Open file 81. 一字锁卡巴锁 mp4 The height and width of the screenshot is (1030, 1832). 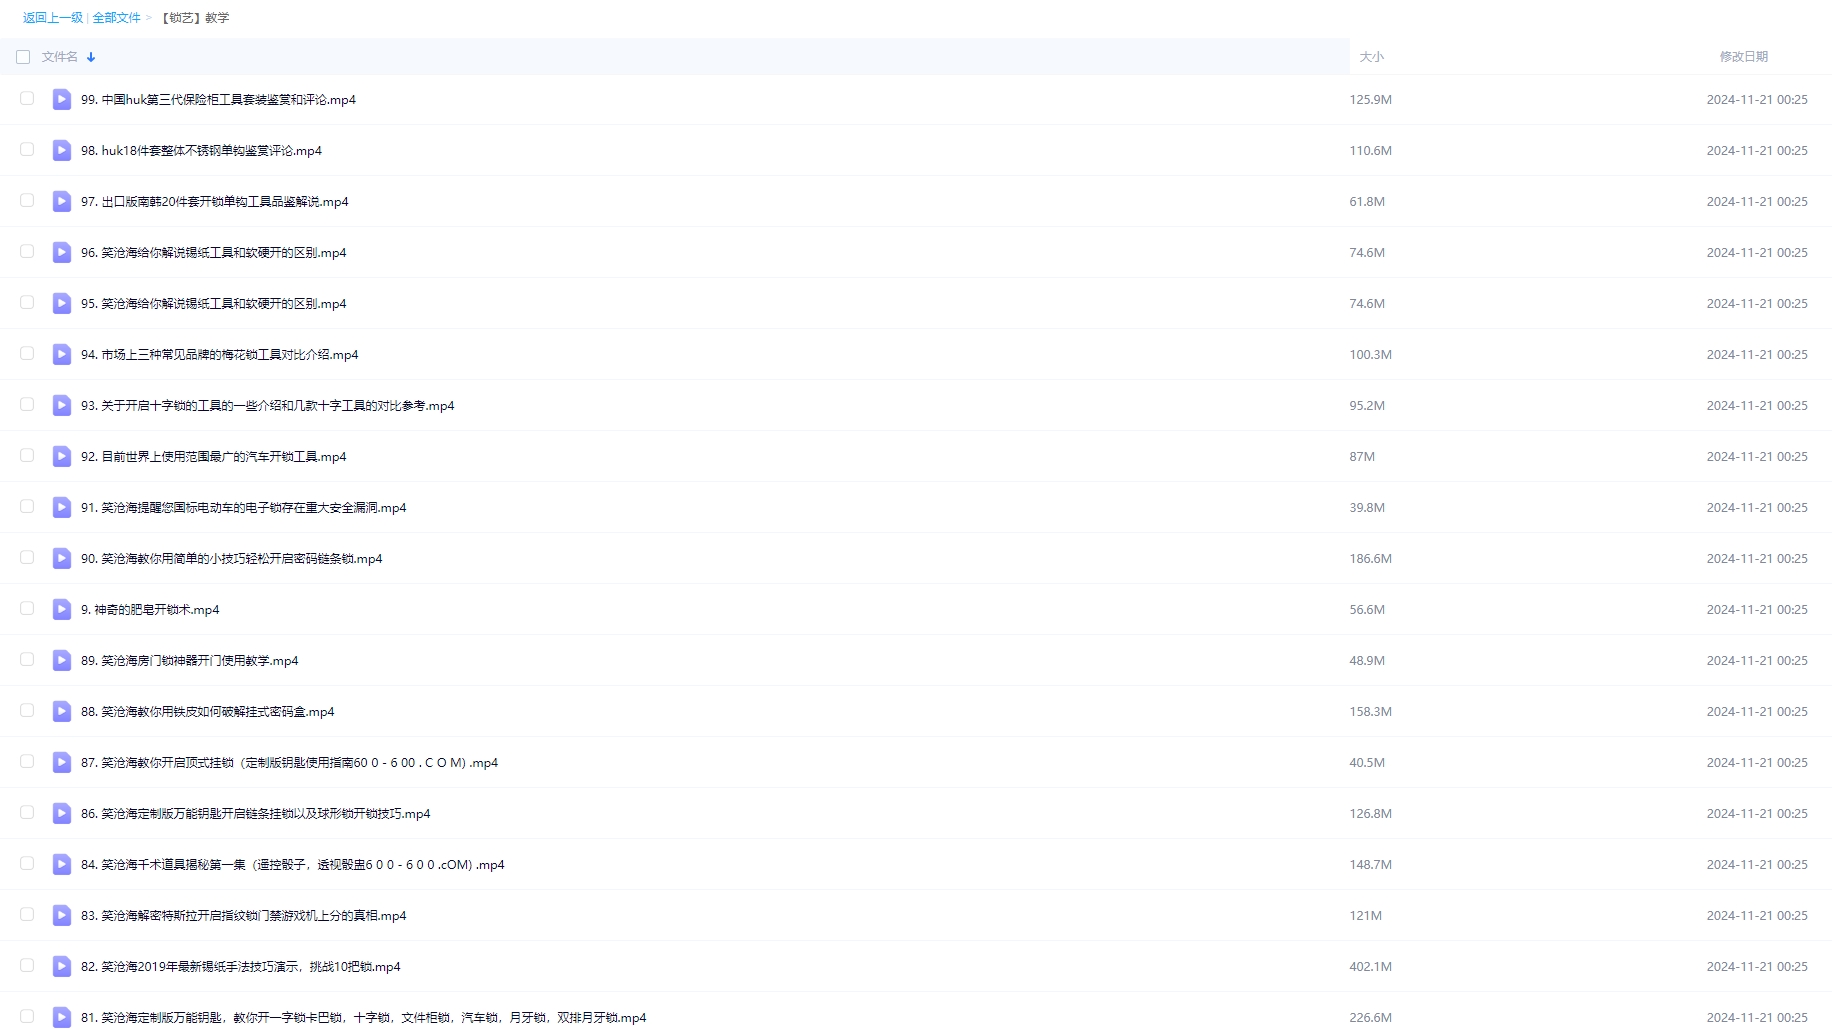click(x=363, y=1018)
